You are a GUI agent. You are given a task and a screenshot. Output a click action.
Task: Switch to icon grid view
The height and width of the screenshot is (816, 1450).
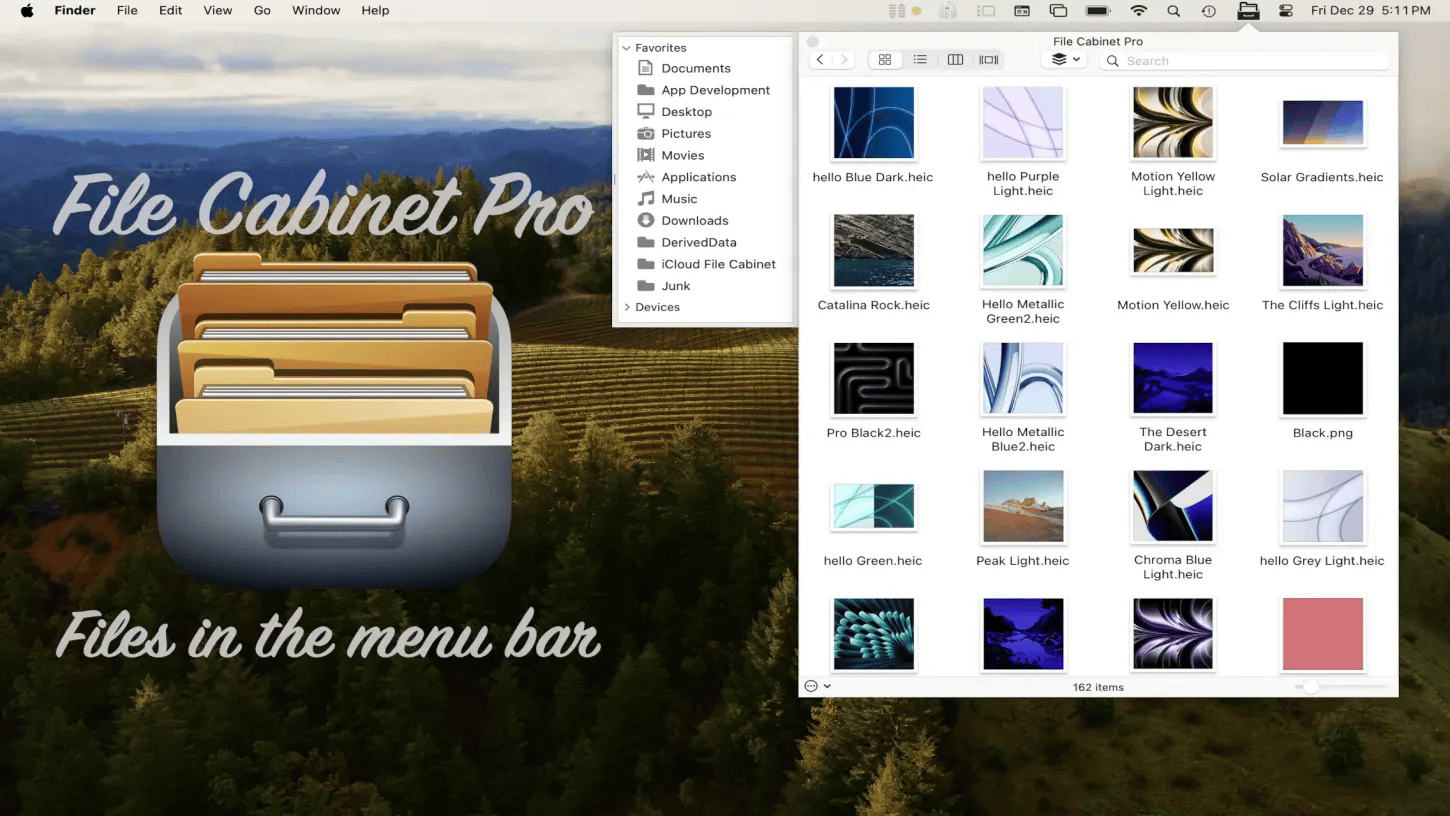click(885, 60)
